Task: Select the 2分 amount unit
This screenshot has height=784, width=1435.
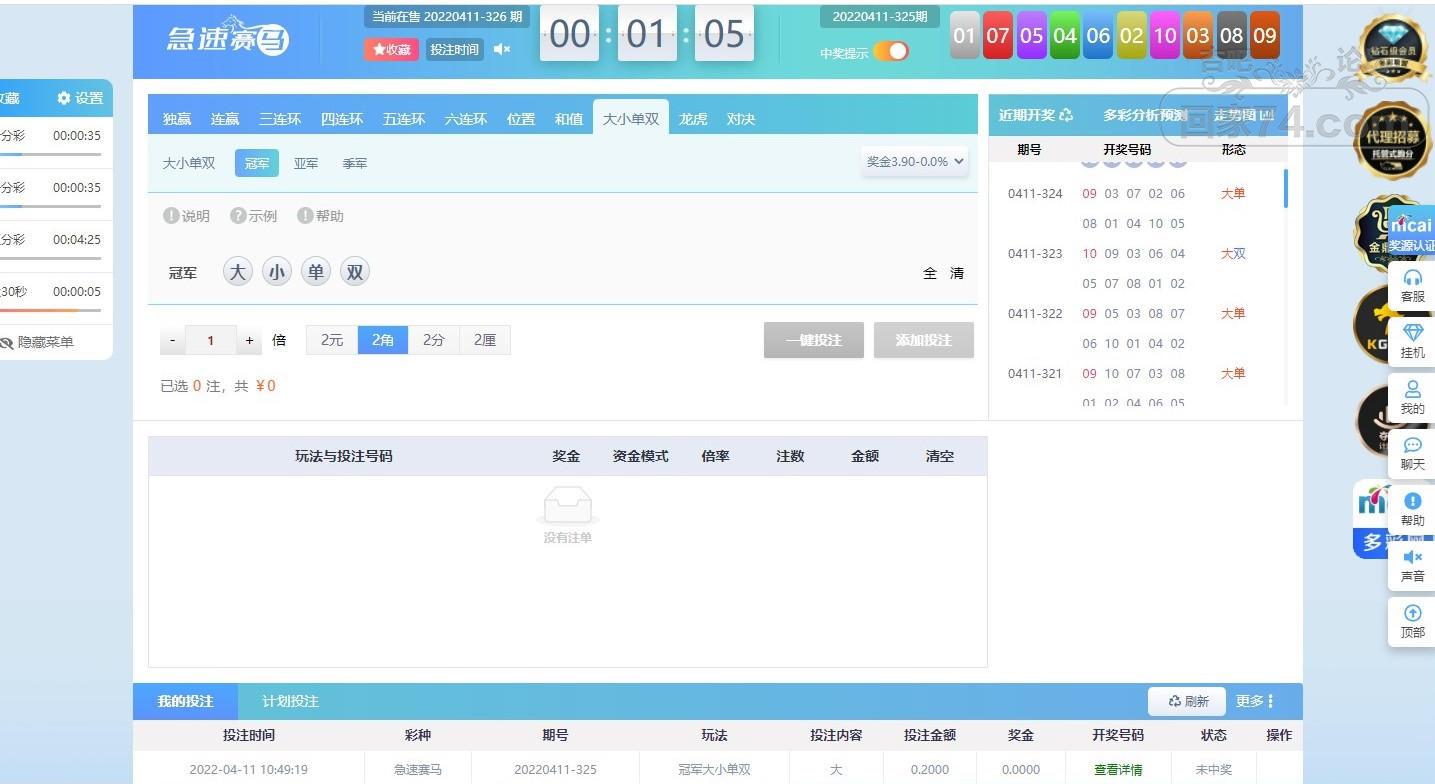Action: point(434,340)
